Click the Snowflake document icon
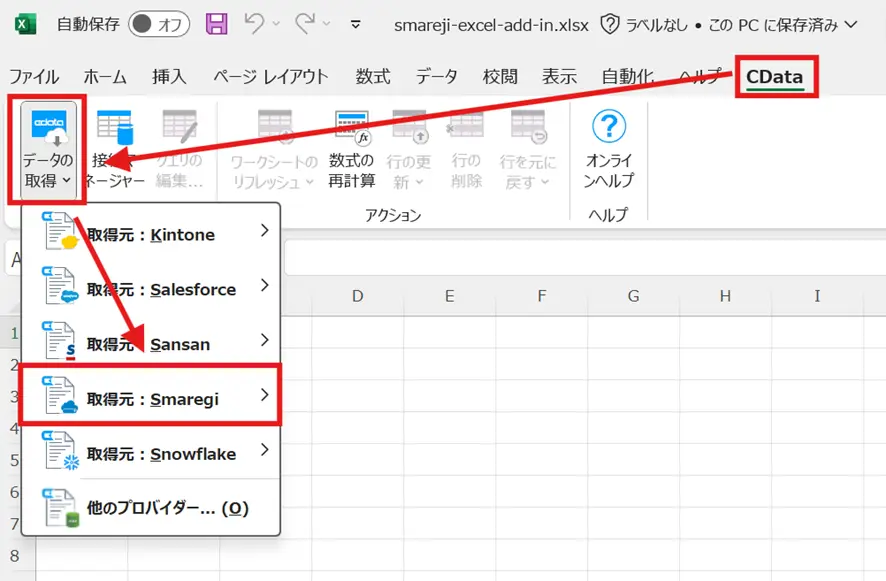886x581 pixels. click(x=60, y=450)
